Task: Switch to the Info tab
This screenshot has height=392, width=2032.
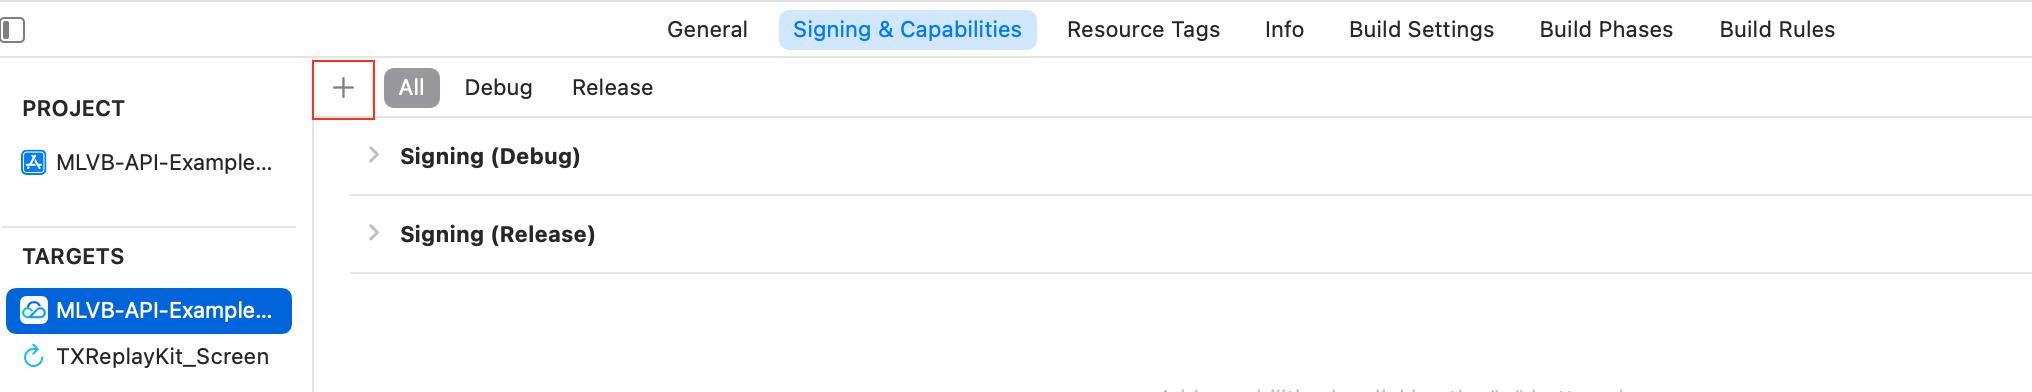Action: click(x=1284, y=30)
